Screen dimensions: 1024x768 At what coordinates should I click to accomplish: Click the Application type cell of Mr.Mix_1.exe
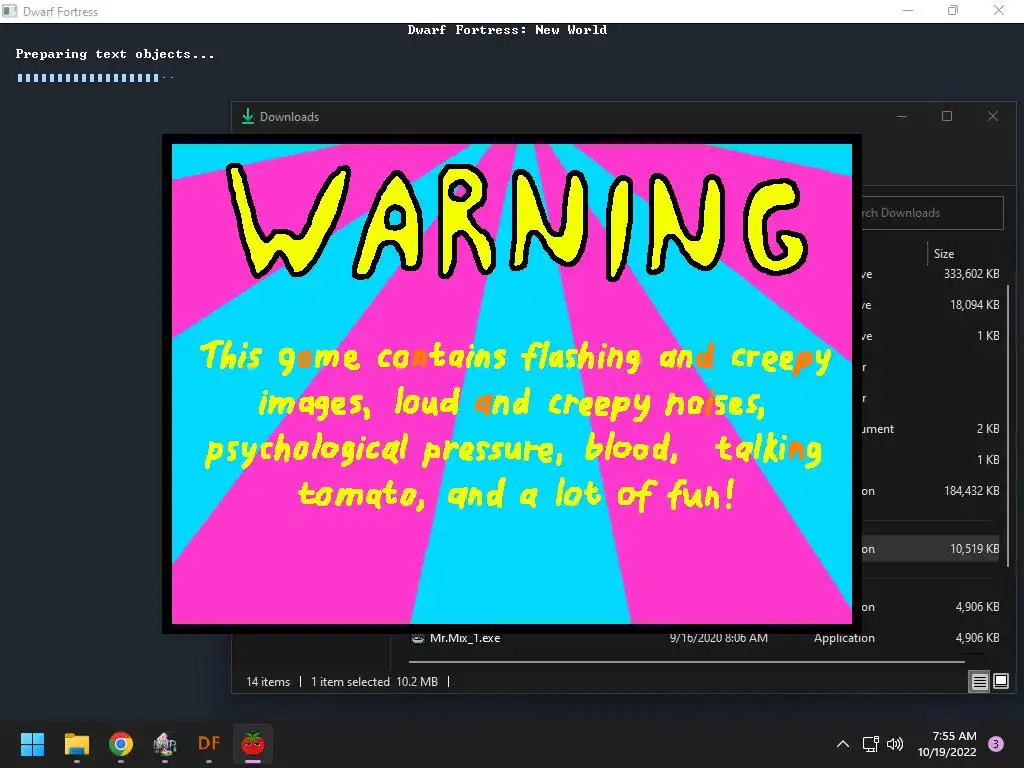pyautogui.click(x=844, y=638)
